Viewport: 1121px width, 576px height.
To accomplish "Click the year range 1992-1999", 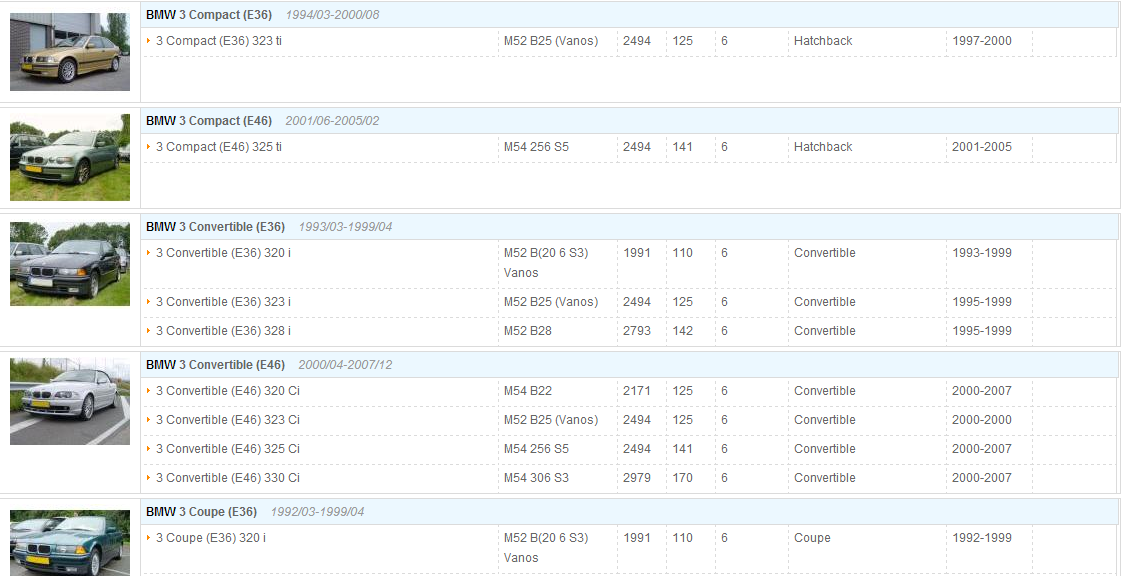I will 982,537.
